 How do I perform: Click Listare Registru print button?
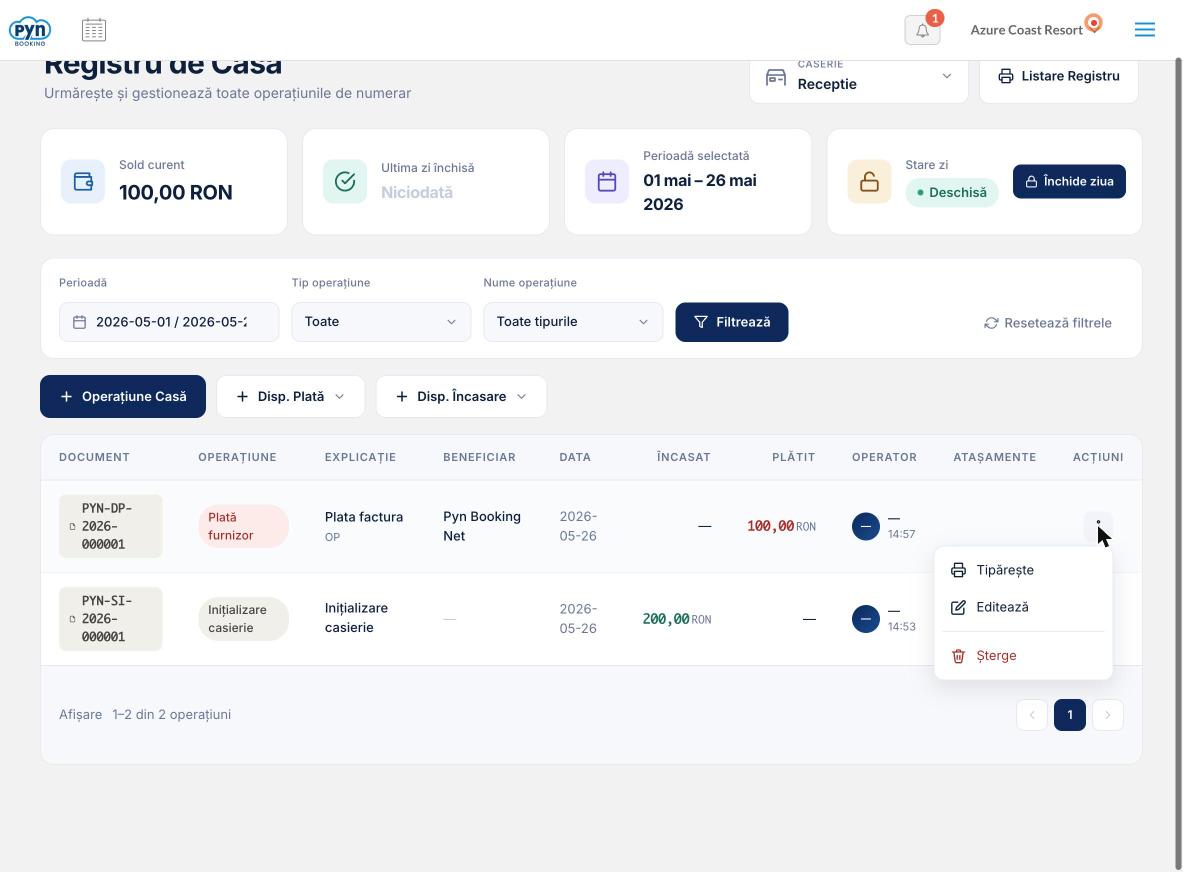pyautogui.click(x=1059, y=76)
